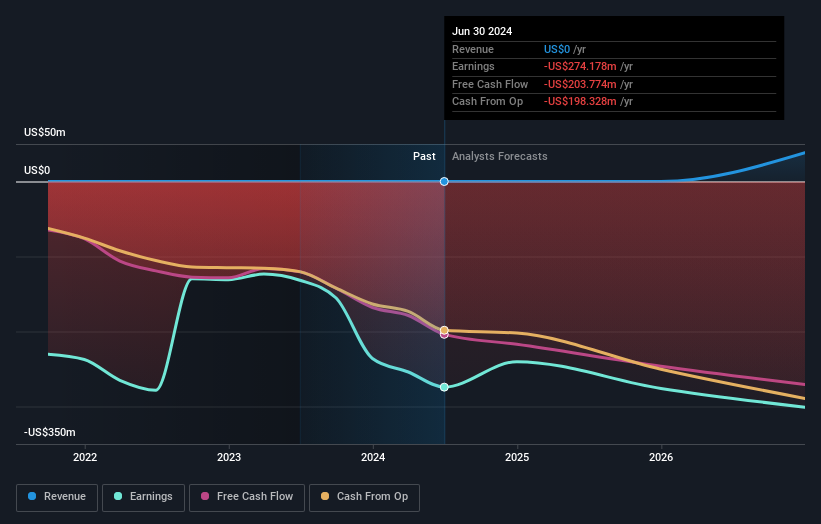The image size is (821, 524).
Task: Click the tooltip Cash From Op label
Action: [x=487, y=102]
